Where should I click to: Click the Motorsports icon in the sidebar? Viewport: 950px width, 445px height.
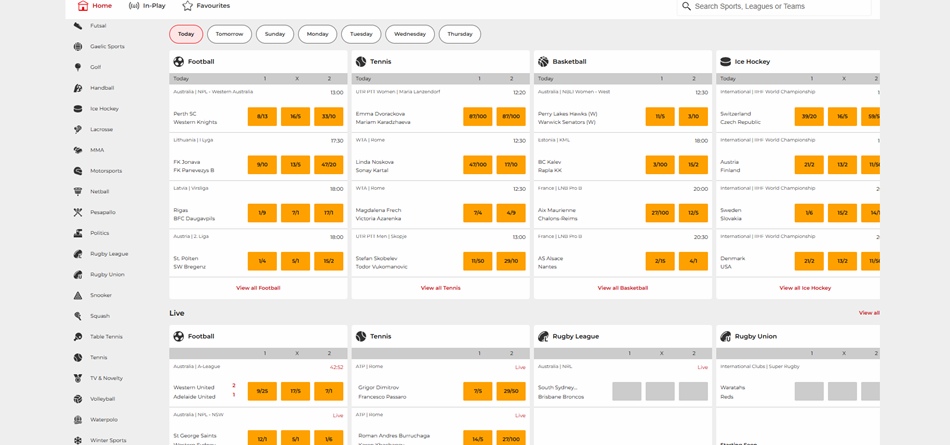tap(78, 171)
